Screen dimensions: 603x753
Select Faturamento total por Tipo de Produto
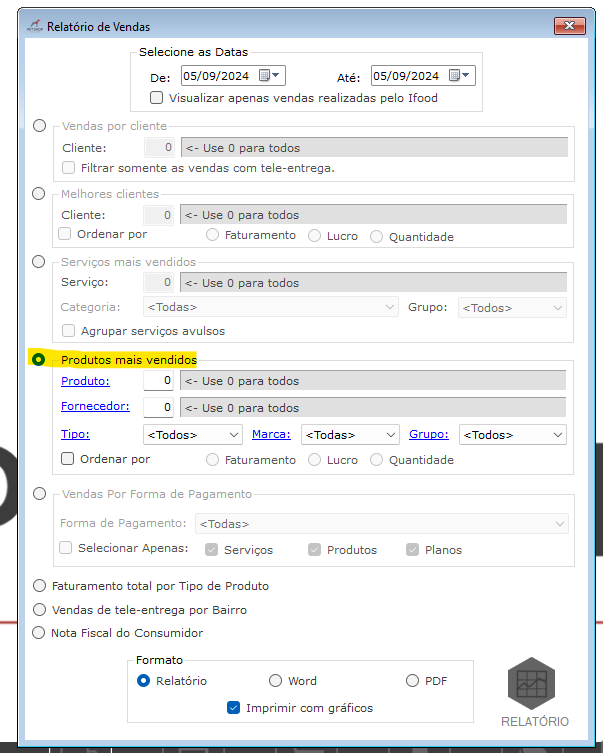[39, 586]
